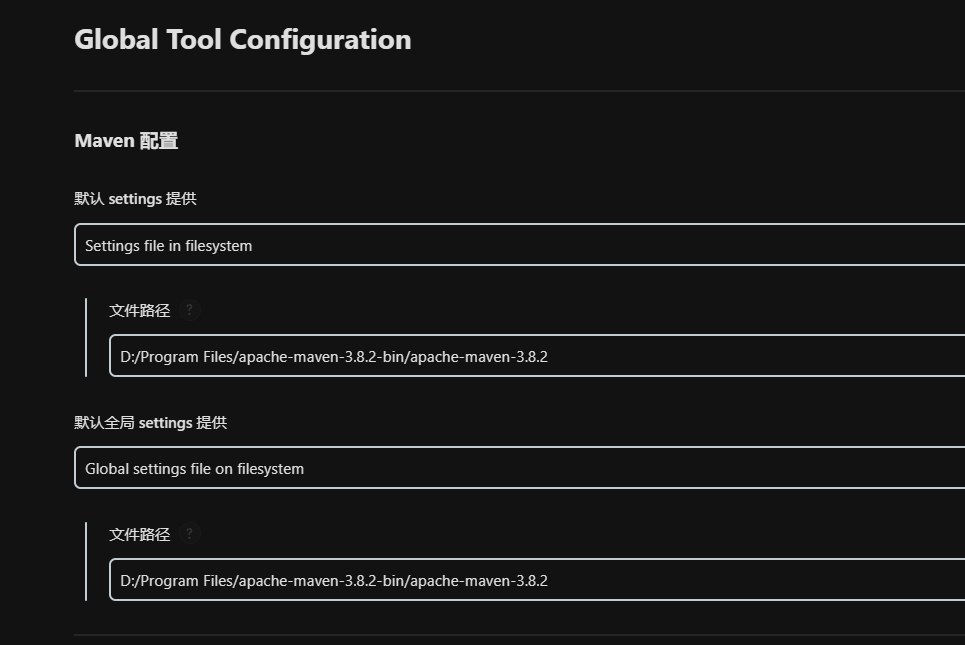Click vertical indent bar beside first file path
This screenshot has height=645, width=965.
point(86,337)
